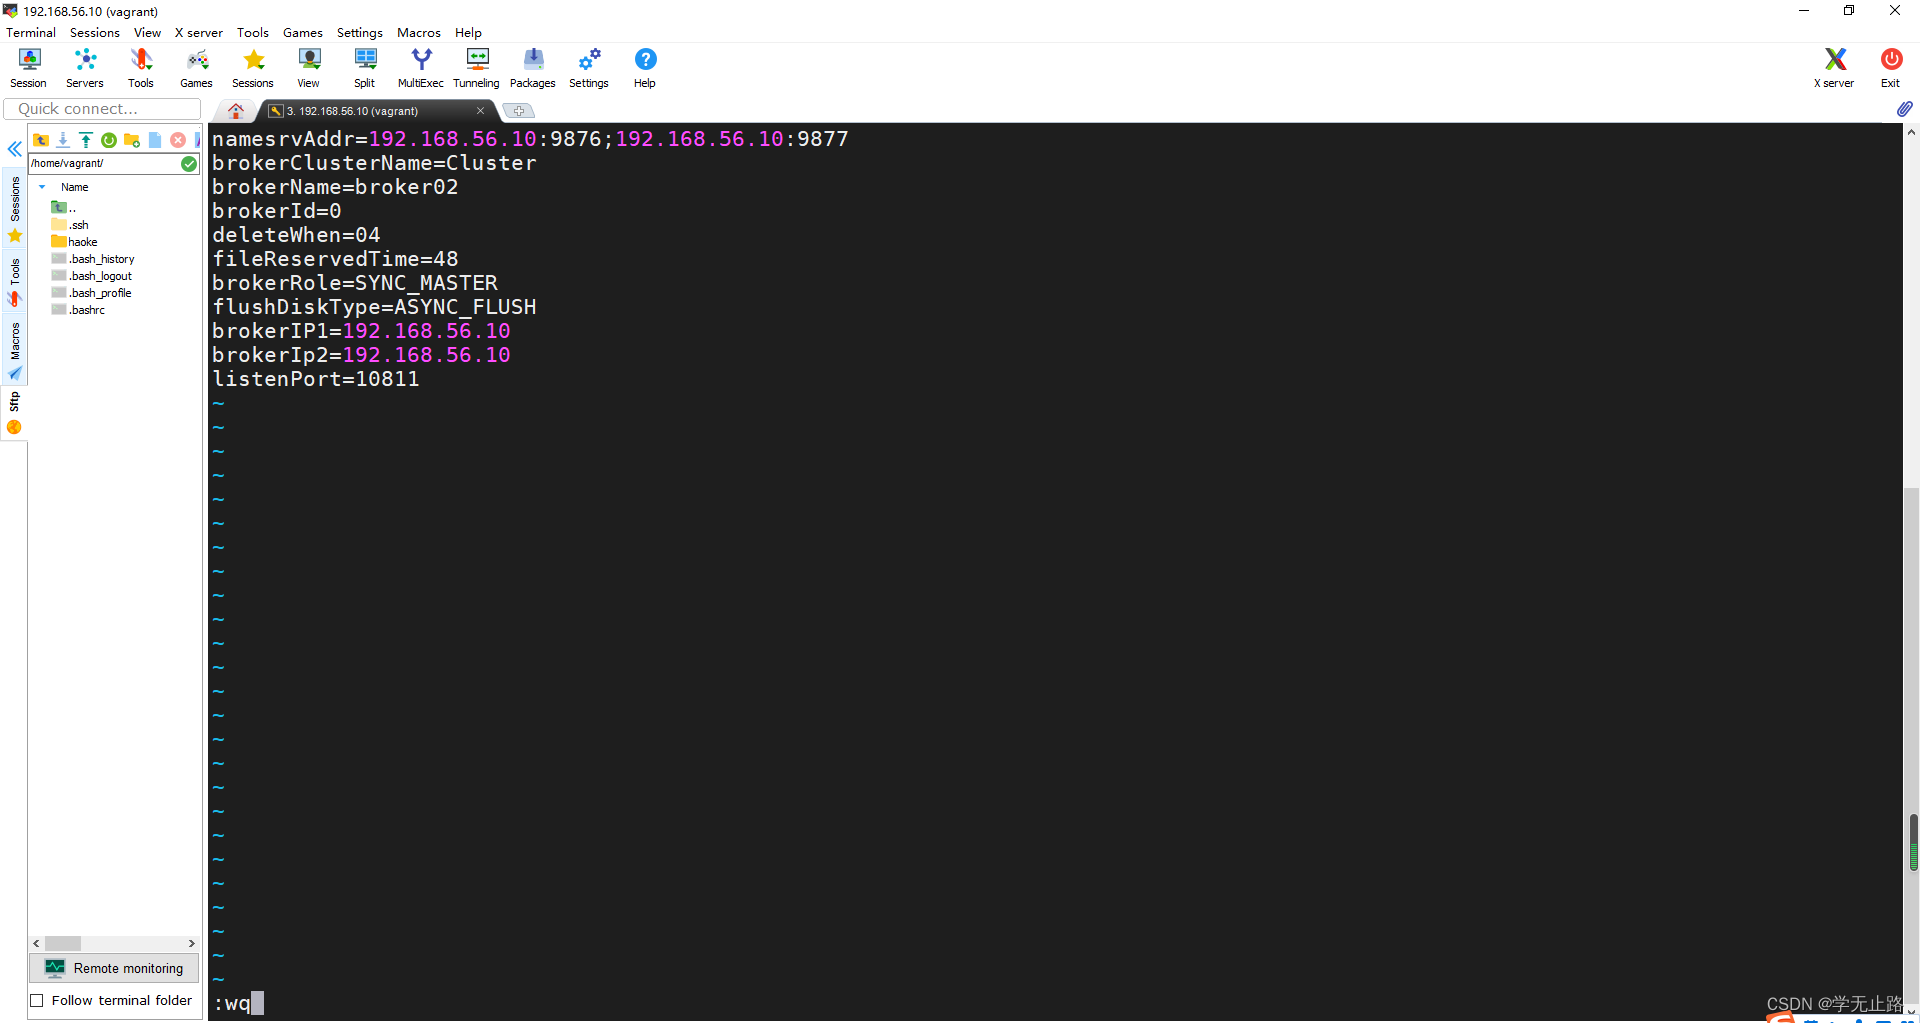
Task: Click the Quick connect input field
Action: click(102, 109)
